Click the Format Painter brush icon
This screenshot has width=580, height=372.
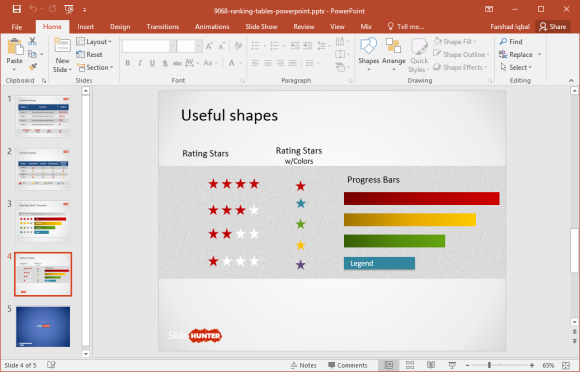(x=33, y=67)
